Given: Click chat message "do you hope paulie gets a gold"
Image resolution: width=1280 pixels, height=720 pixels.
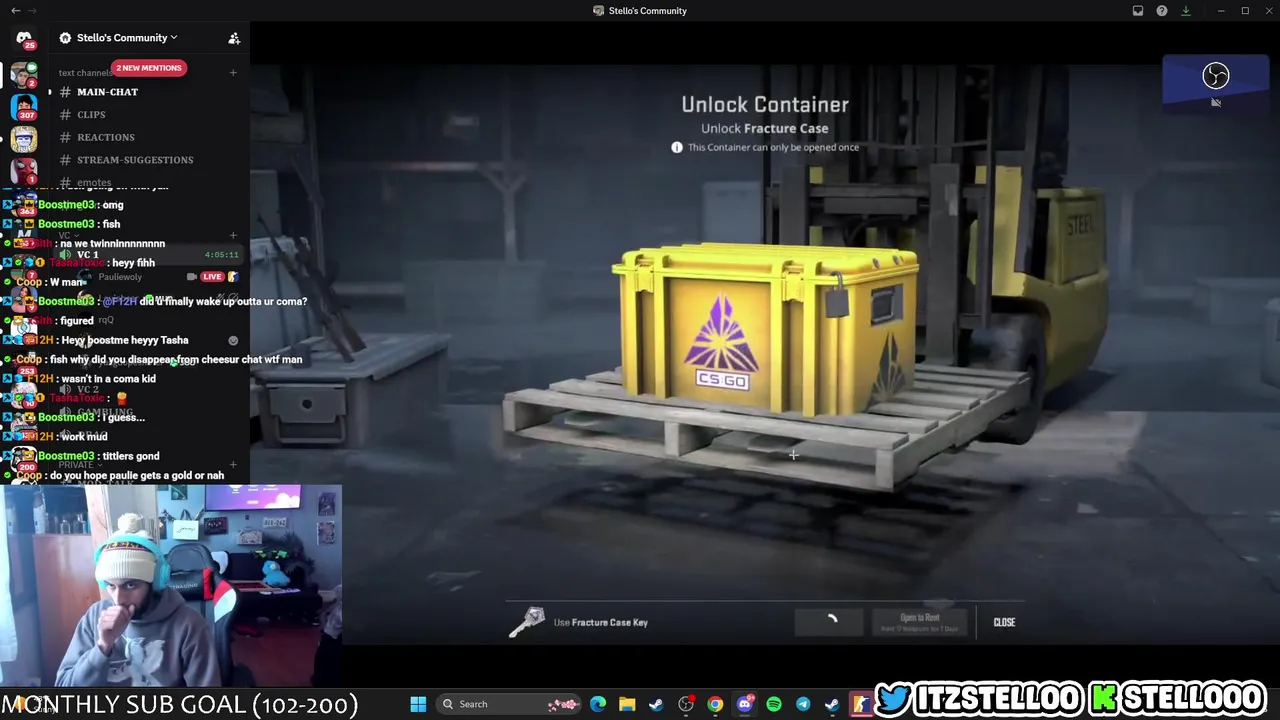Looking at the screenshot, I should (x=137, y=476).
